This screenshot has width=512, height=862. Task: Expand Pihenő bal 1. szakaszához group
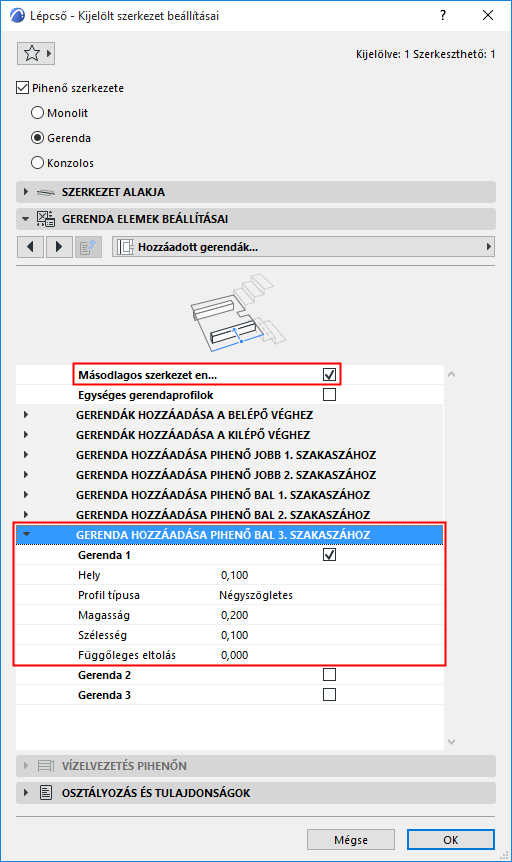click(x=26, y=495)
